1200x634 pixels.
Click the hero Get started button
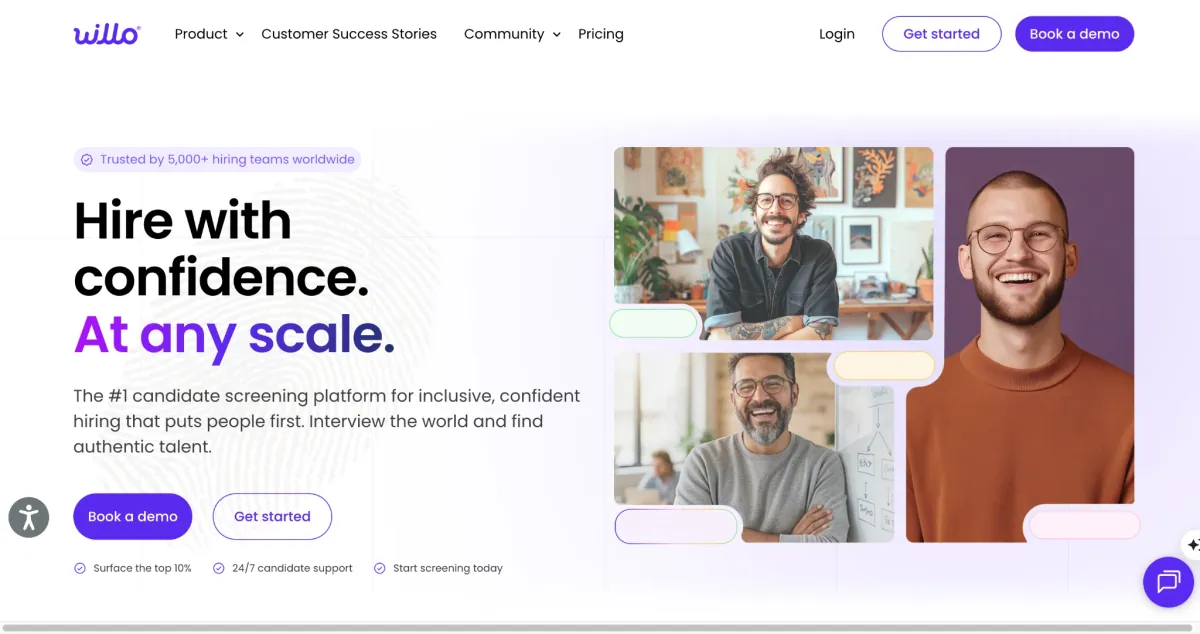[x=272, y=516]
